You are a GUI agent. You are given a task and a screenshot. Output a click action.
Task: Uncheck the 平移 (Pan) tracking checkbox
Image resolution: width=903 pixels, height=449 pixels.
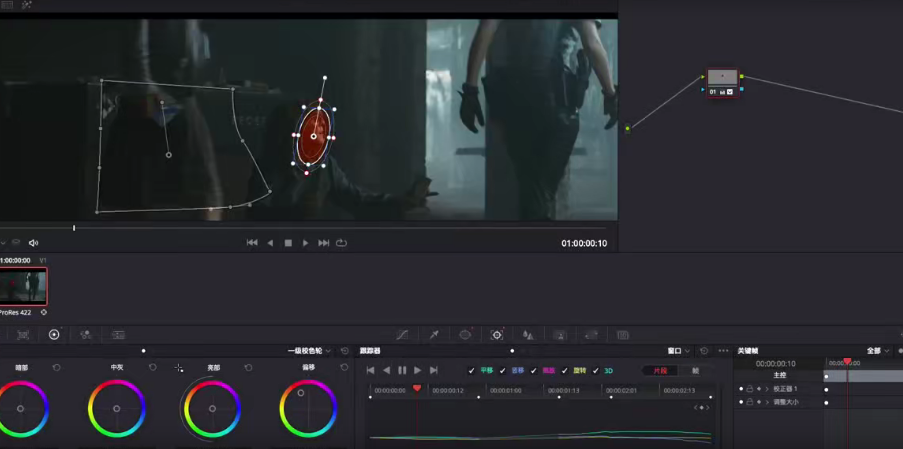tap(472, 371)
